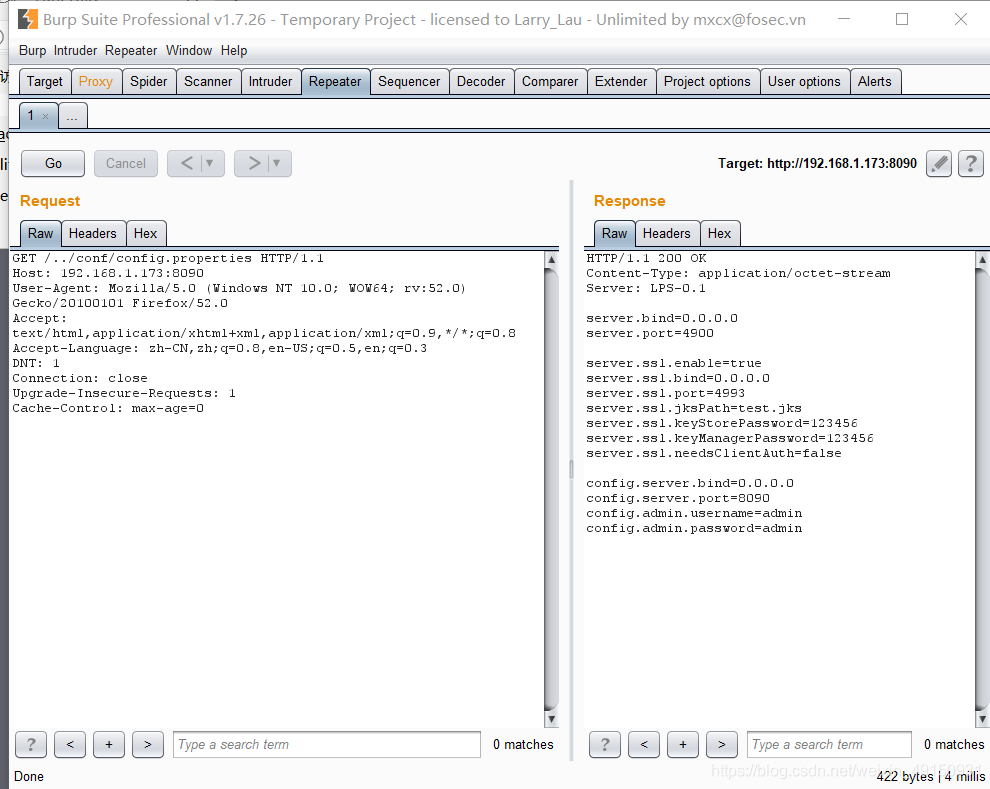Open new Repeater tab with ... tab

pyautogui.click(x=73, y=116)
